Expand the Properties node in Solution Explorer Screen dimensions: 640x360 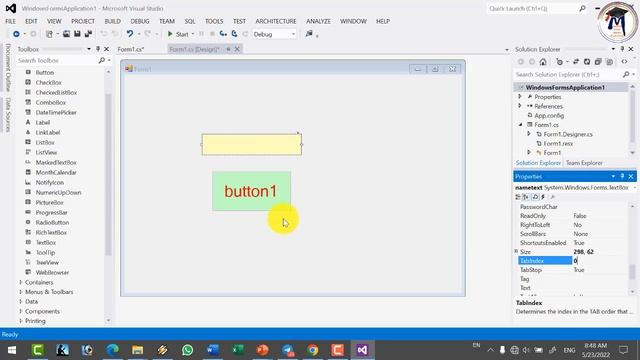pos(520,97)
